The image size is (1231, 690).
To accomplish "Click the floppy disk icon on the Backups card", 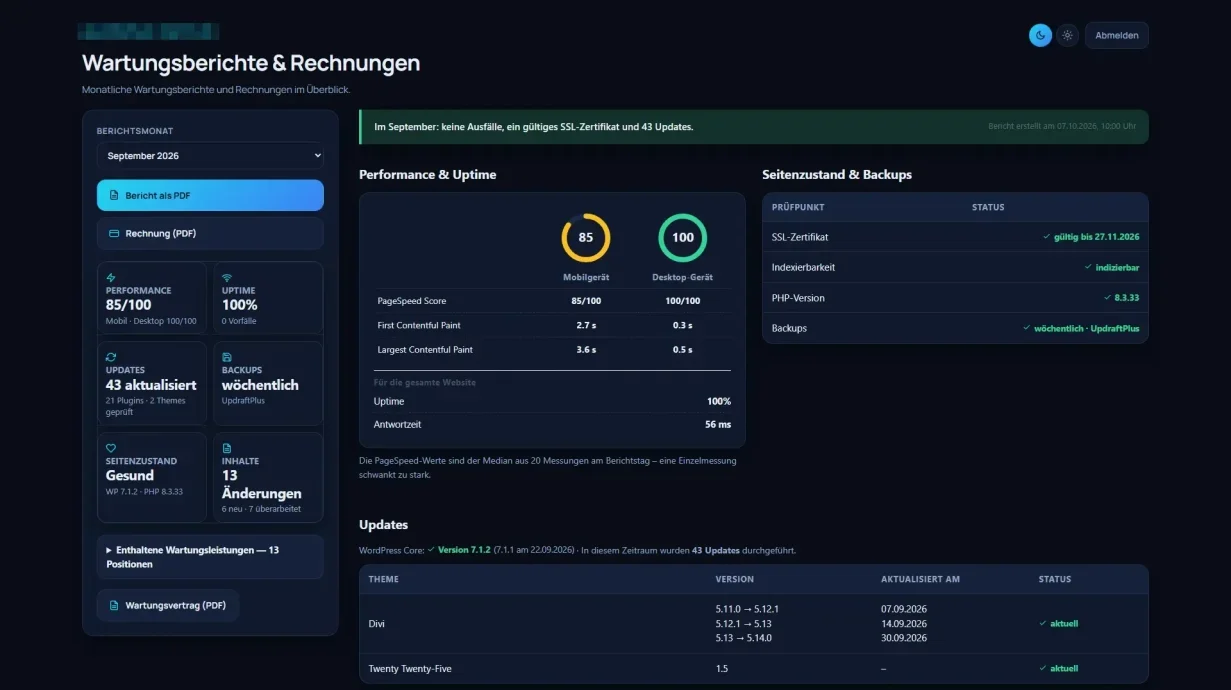I will pyautogui.click(x=227, y=357).
